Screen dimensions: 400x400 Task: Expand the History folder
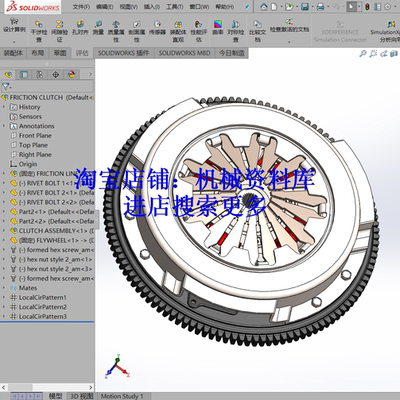click(4, 107)
